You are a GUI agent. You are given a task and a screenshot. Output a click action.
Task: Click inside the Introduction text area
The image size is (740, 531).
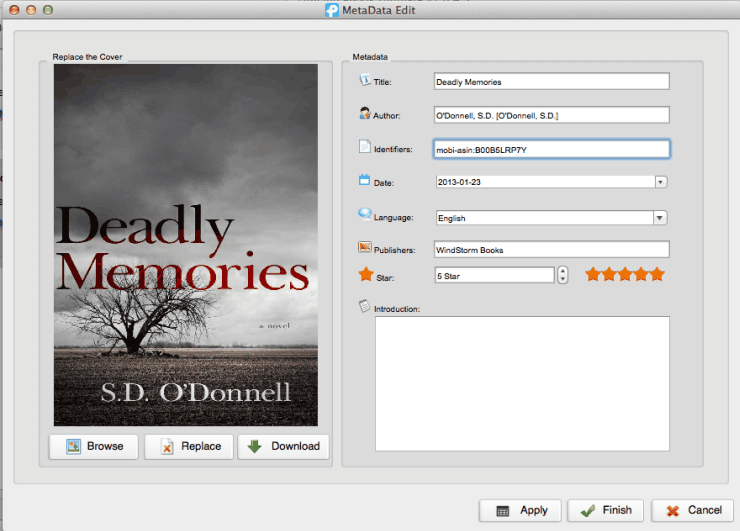(x=522, y=384)
